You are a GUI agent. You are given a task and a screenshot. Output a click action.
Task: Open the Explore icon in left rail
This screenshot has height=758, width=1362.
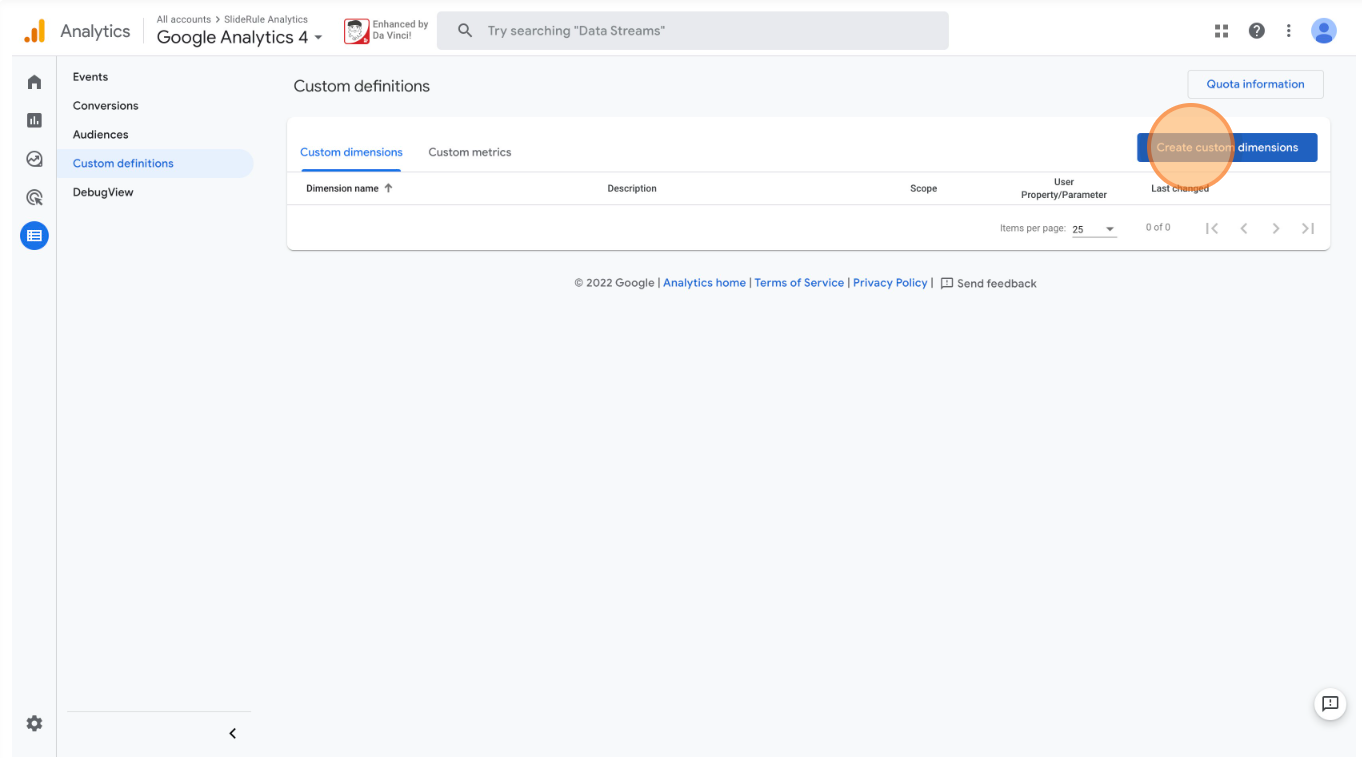[34, 159]
